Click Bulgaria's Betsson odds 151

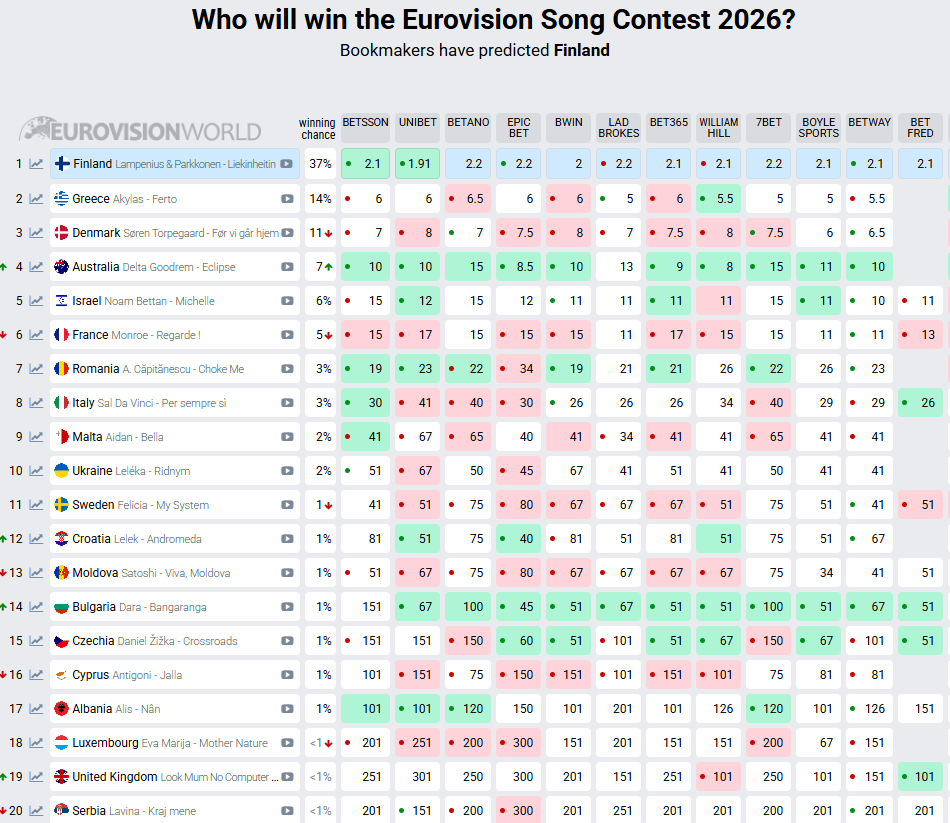click(x=365, y=607)
